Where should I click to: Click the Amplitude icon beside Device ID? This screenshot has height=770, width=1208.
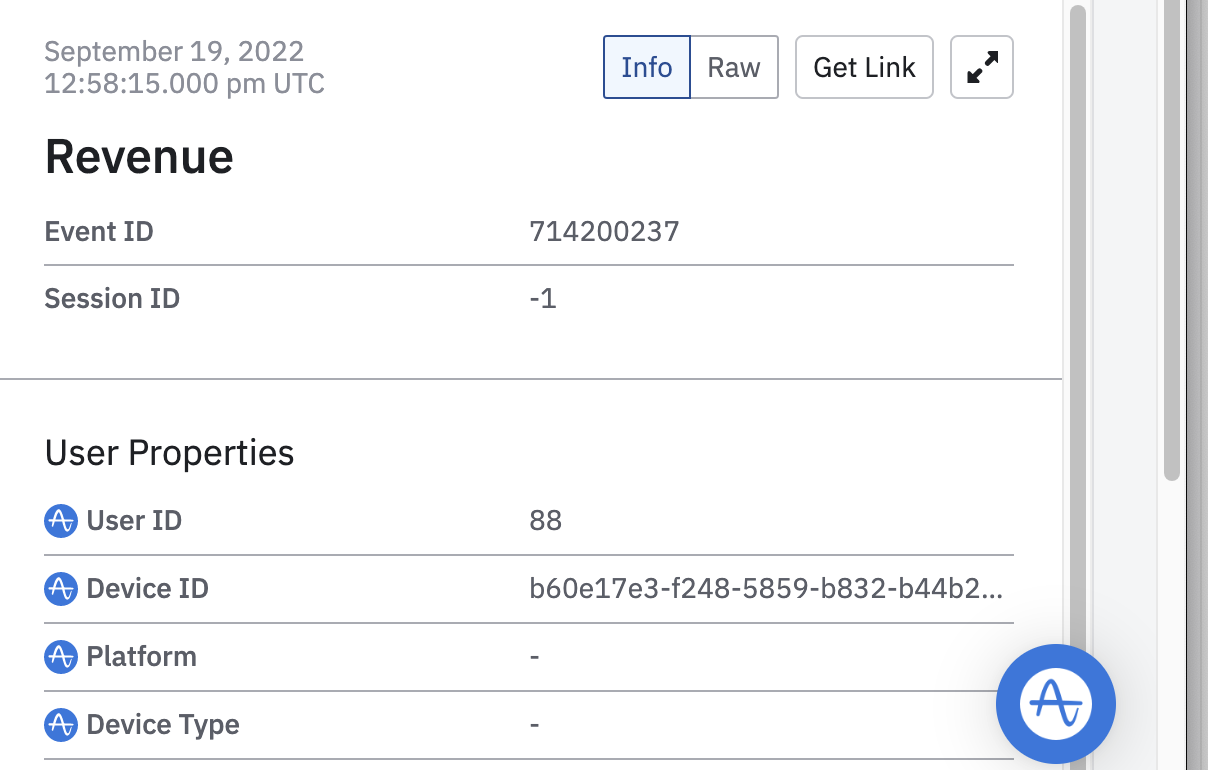point(61,589)
